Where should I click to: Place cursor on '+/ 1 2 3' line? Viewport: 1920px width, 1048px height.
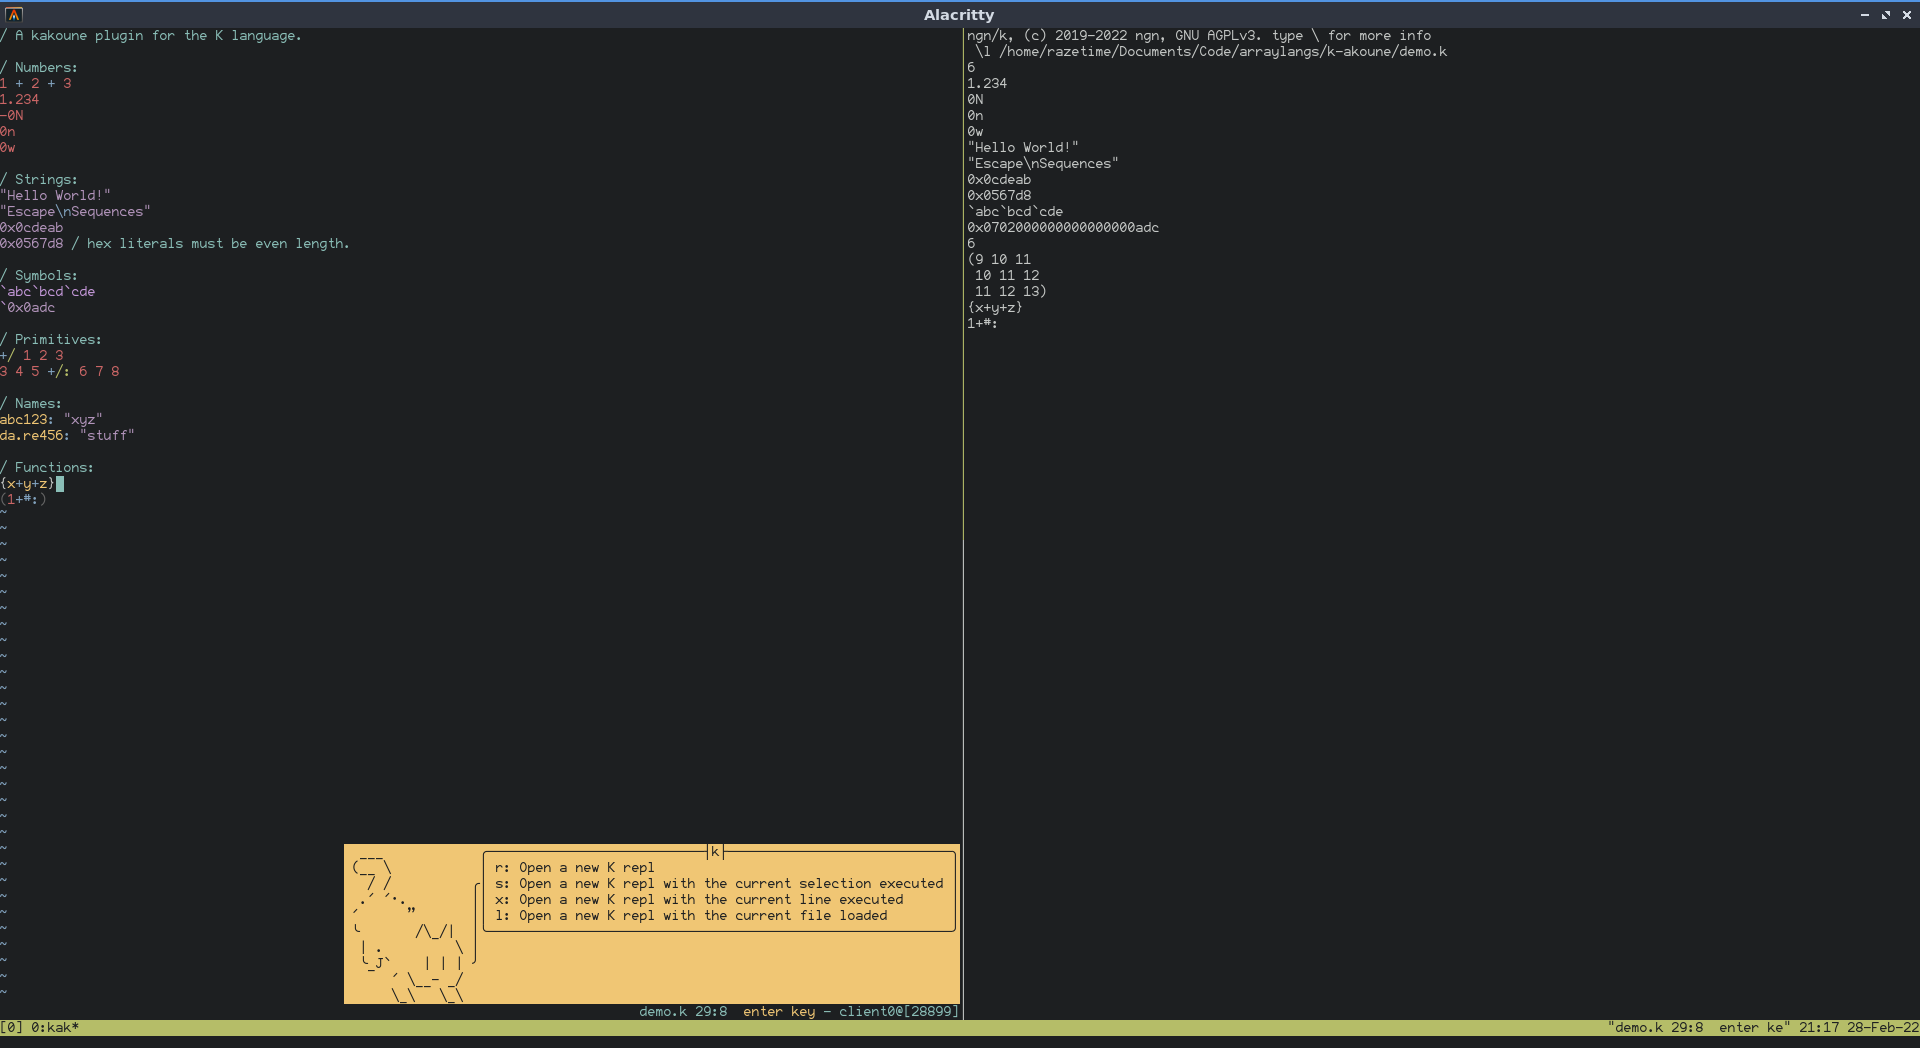point(32,356)
